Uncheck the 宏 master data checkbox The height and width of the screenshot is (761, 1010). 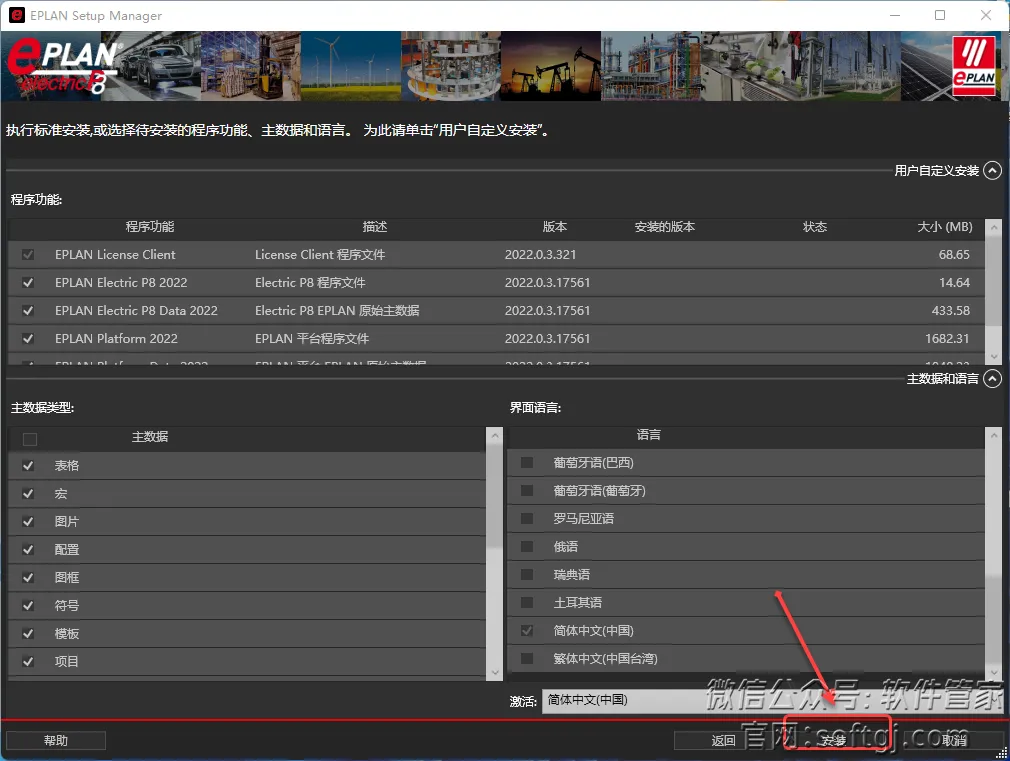pyautogui.click(x=28, y=493)
